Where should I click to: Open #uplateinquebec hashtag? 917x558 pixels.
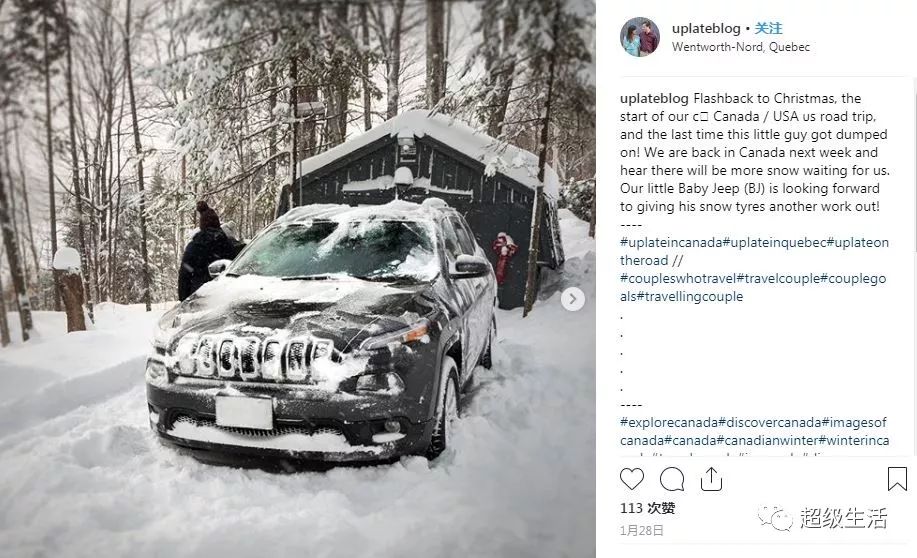(774, 243)
